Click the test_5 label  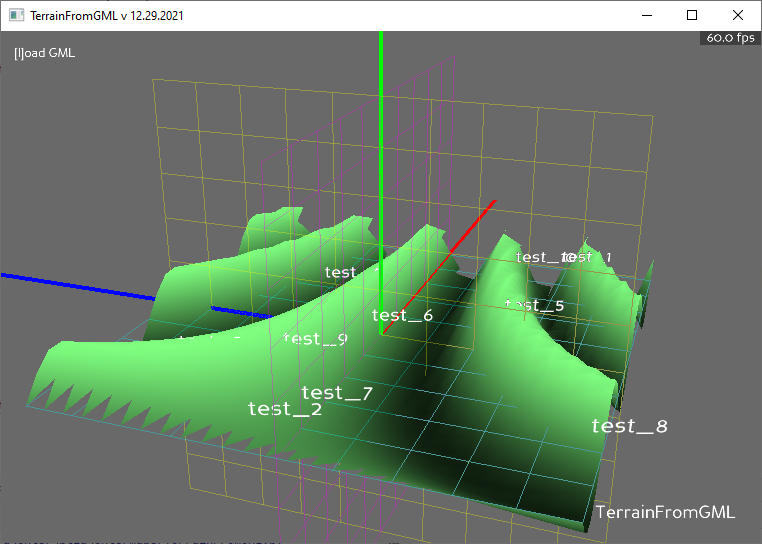coord(535,305)
